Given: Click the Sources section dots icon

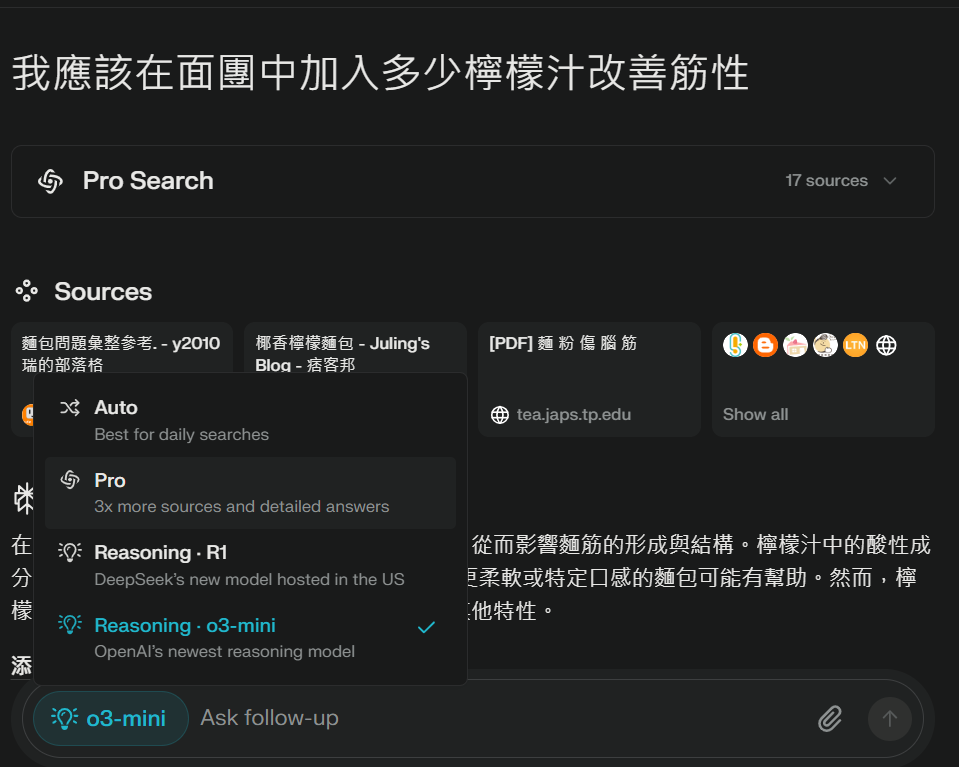Looking at the screenshot, I should 27,291.
